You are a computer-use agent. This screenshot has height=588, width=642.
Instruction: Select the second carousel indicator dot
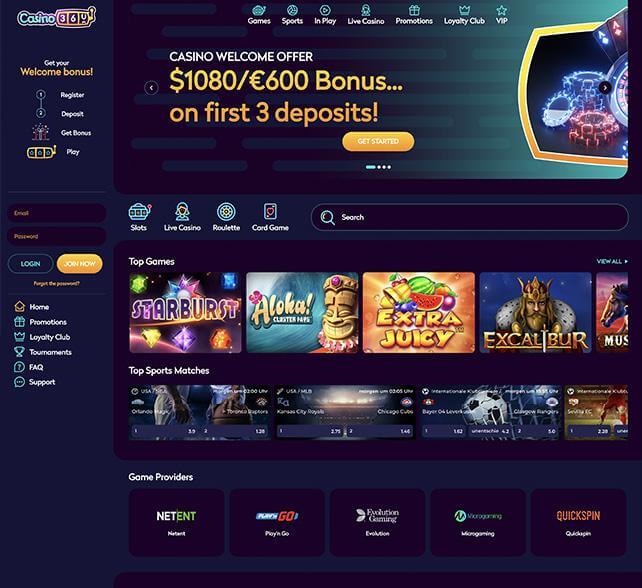[x=379, y=167]
